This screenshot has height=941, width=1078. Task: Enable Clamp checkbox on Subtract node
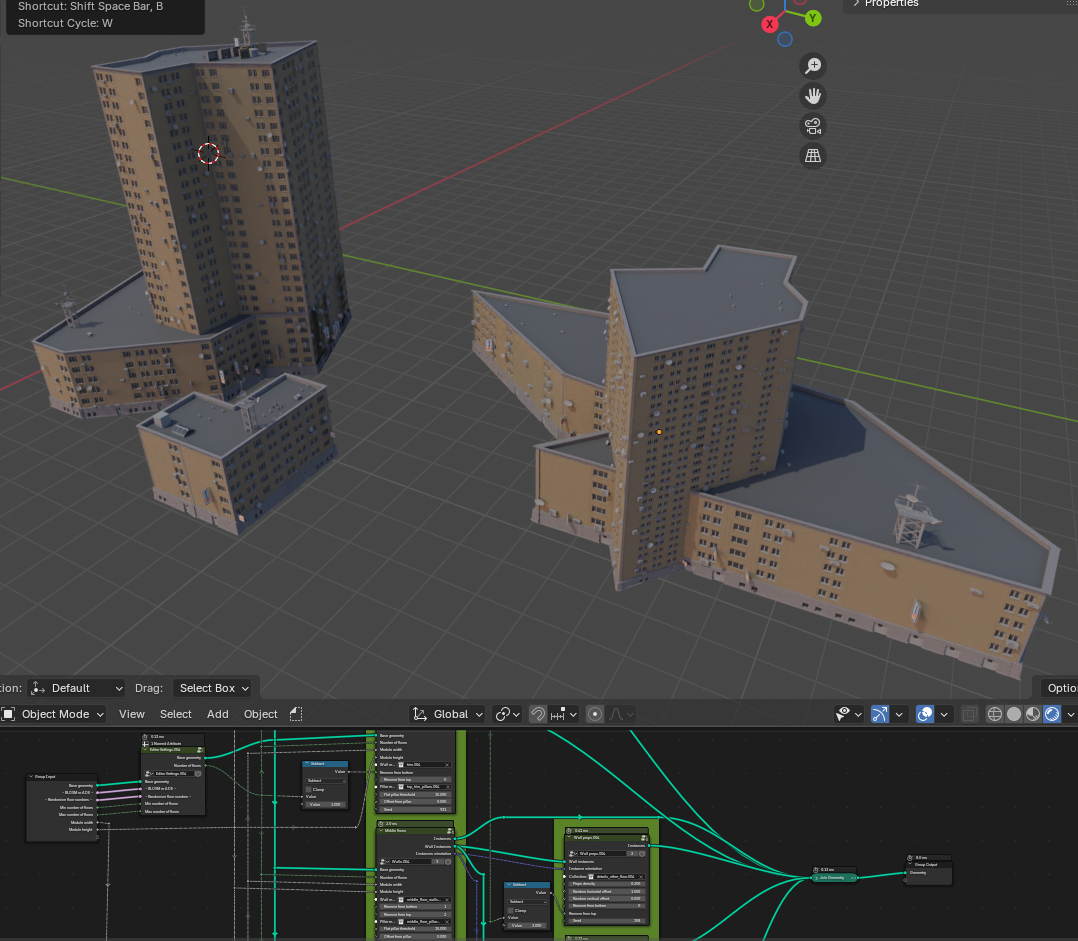point(310,789)
